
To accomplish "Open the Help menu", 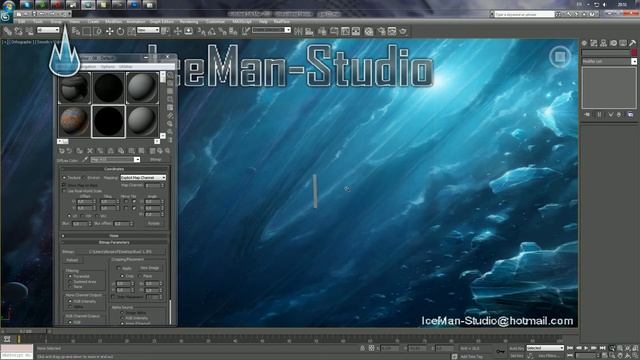I will pyautogui.click(x=263, y=22).
